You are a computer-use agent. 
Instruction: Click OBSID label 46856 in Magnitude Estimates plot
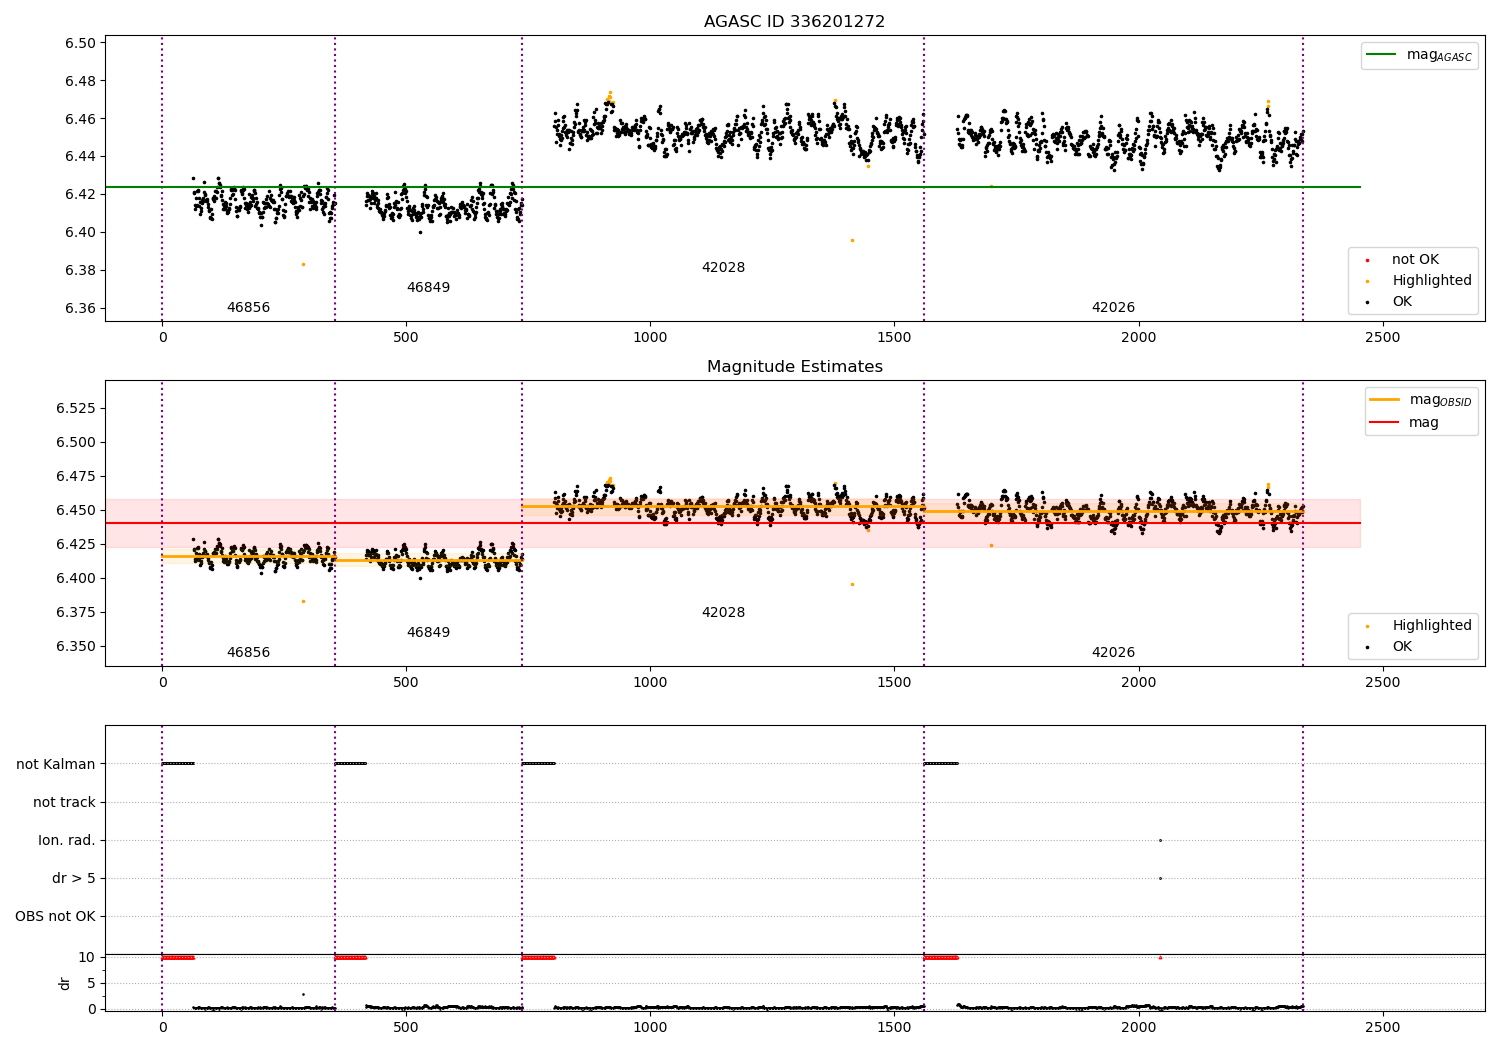tap(248, 653)
